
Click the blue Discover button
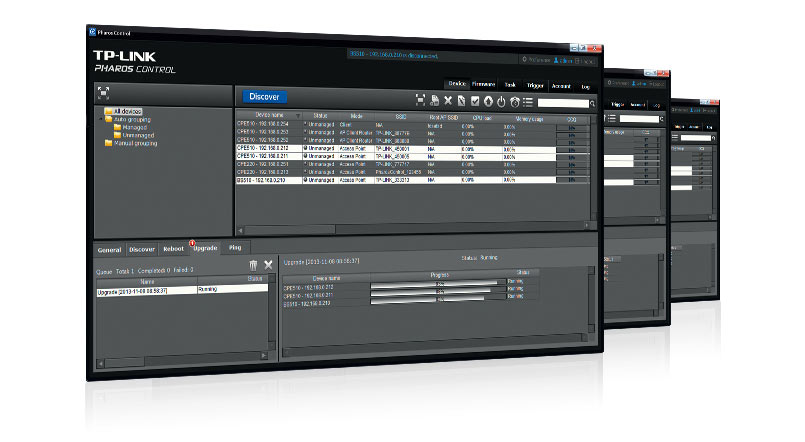[x=264, y=97]
